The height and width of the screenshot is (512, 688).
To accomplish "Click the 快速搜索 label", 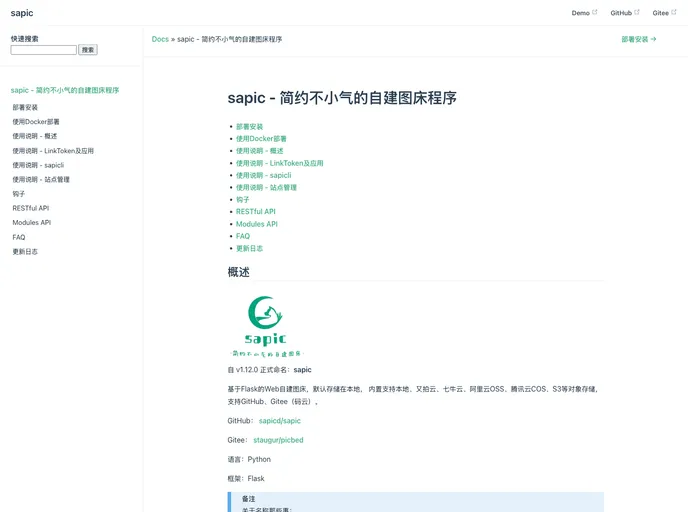I will 25,39.
